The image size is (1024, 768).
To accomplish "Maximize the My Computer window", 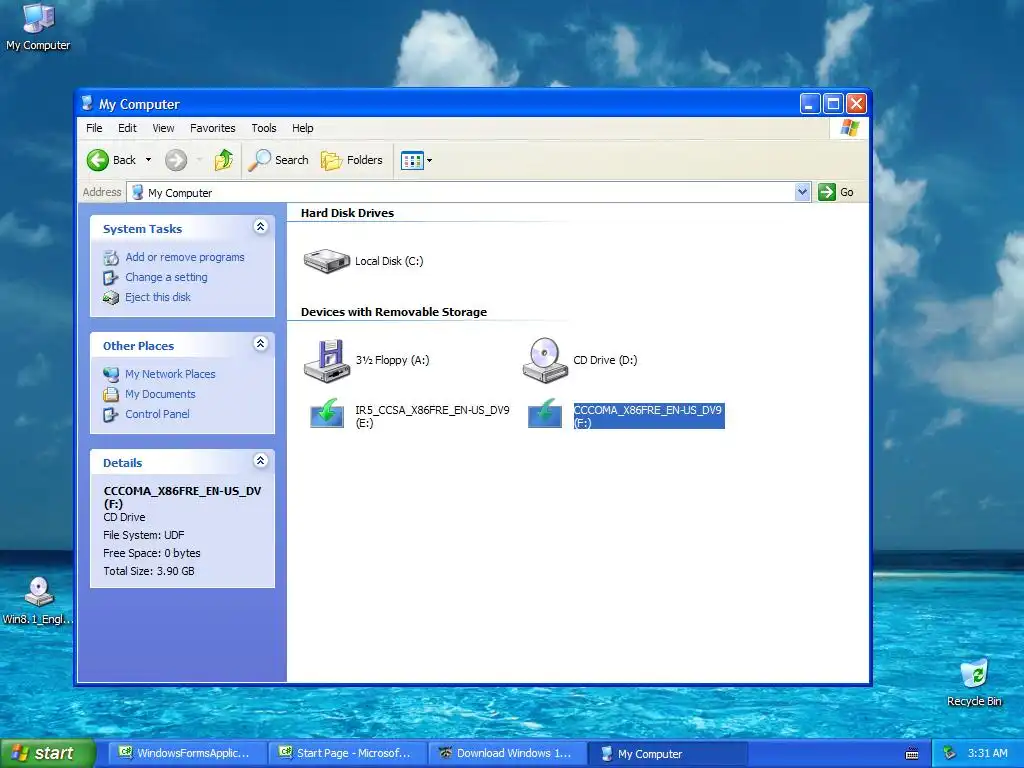I will [833, 104].
